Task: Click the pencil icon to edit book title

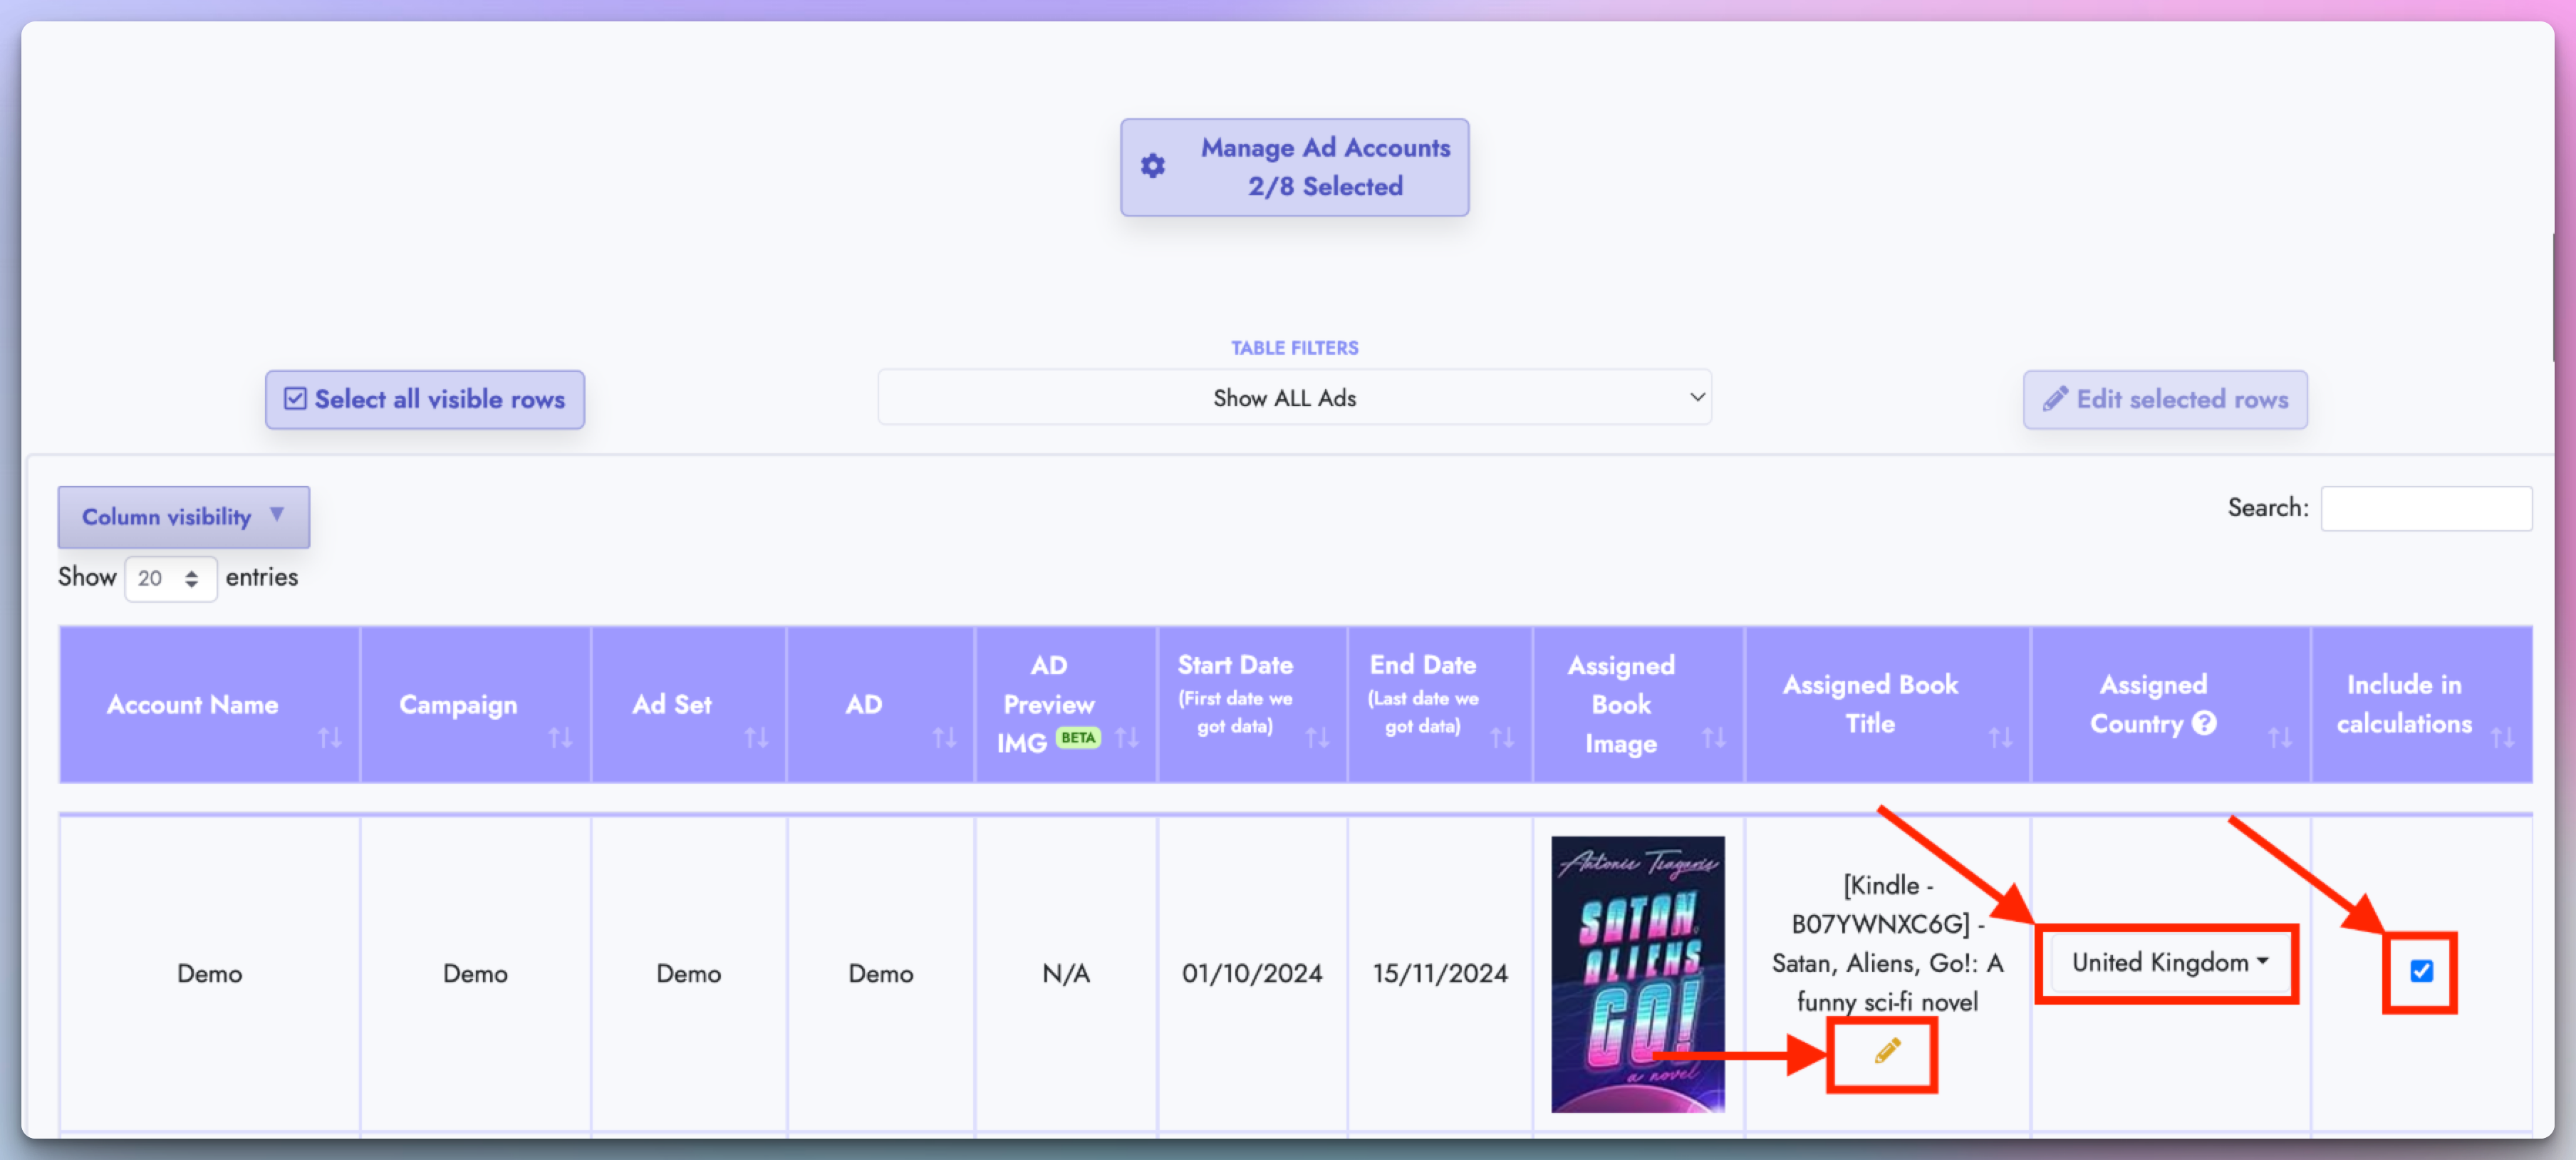Action: point(1886,1051)
